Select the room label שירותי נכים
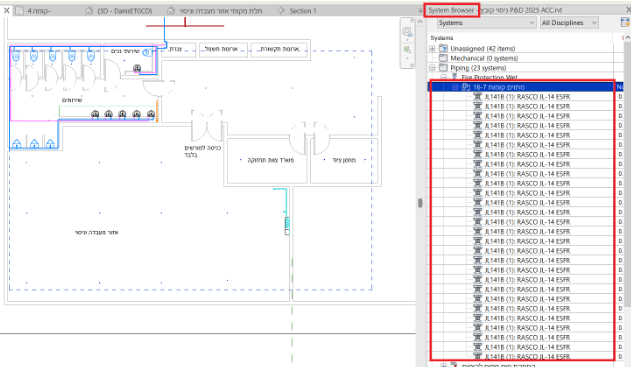Viewport: 634px width, 375px height. 125,51
